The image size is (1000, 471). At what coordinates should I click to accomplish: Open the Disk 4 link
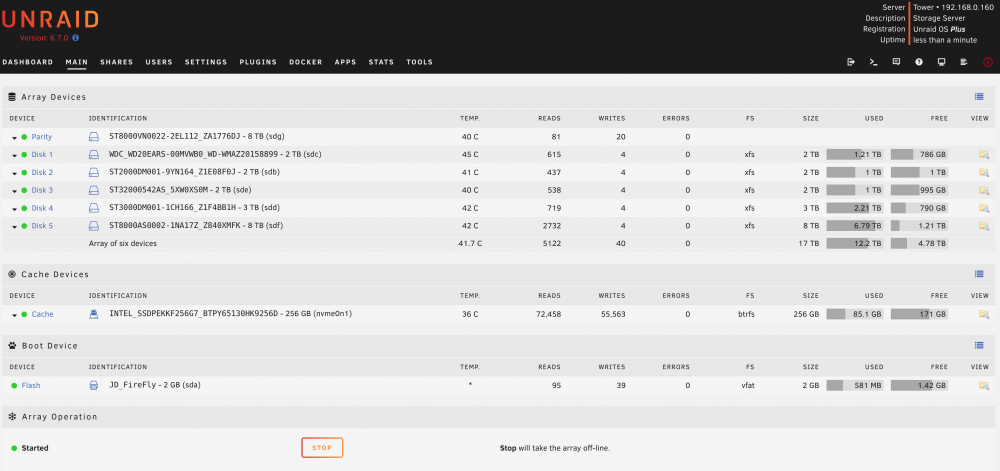click(42, 208)
